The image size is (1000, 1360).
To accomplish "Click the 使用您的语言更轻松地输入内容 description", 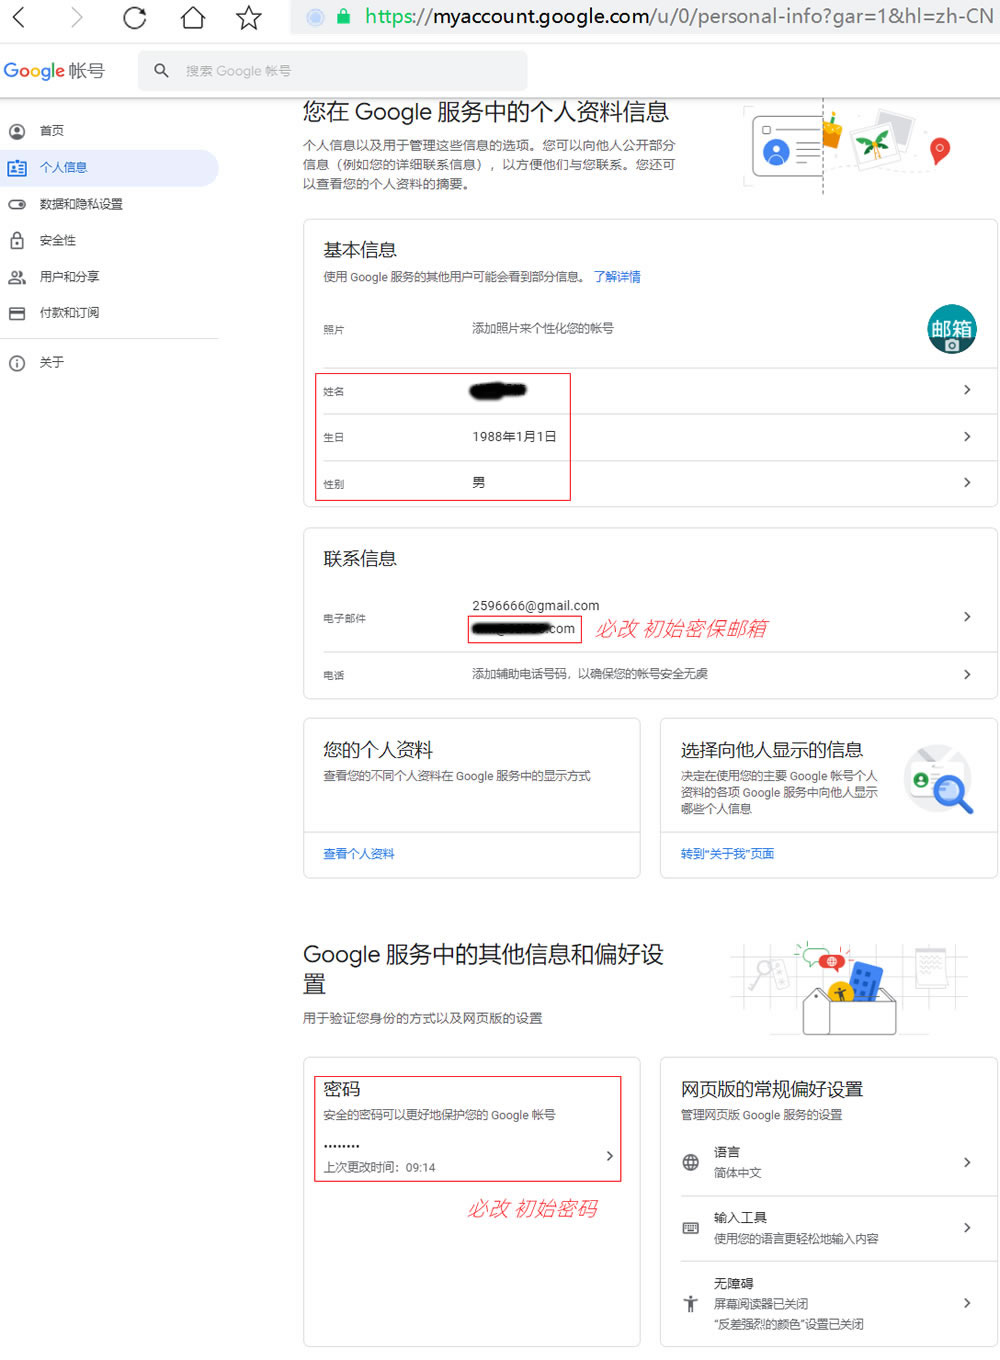I will (x=796, y=1239).
